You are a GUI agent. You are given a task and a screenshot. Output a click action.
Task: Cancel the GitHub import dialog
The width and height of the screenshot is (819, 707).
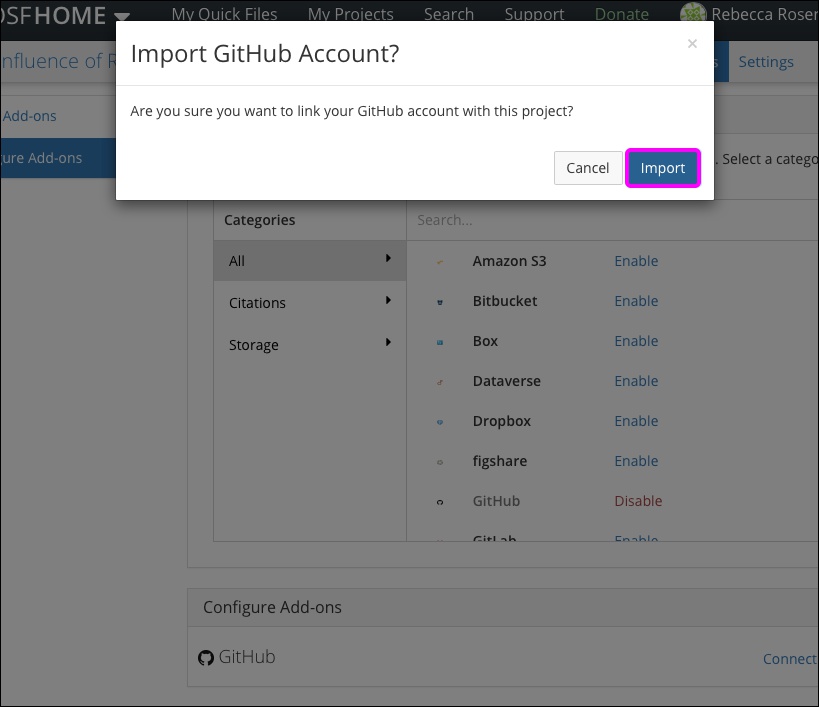pos(588,168)
